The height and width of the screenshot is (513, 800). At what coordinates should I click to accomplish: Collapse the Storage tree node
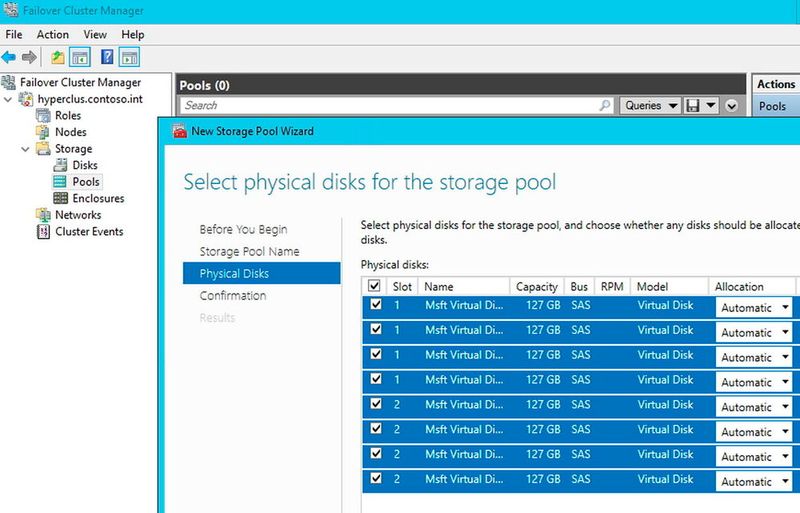[x=25, y=149]
